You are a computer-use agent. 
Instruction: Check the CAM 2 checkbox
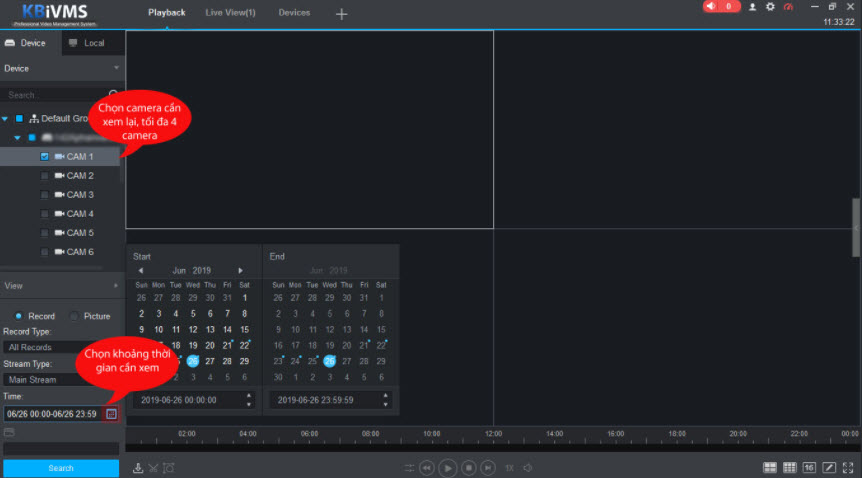44,176
